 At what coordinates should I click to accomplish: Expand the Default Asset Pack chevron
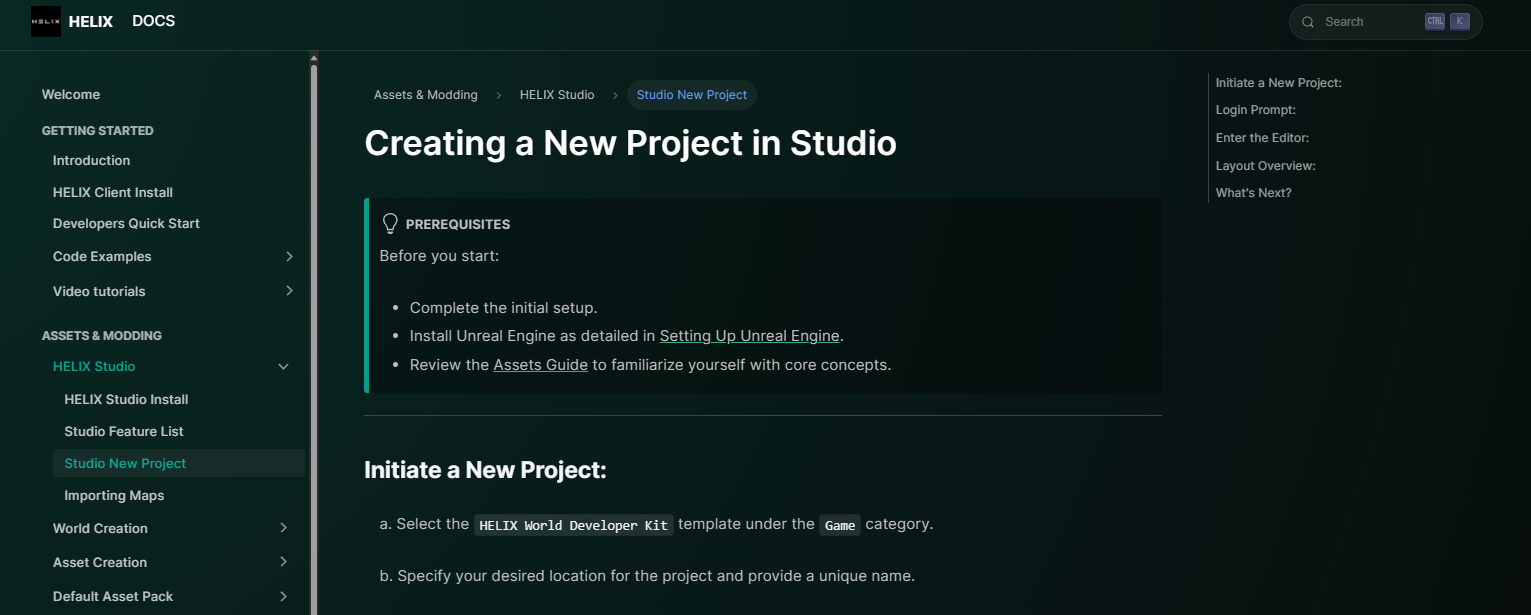click(284, 596)
